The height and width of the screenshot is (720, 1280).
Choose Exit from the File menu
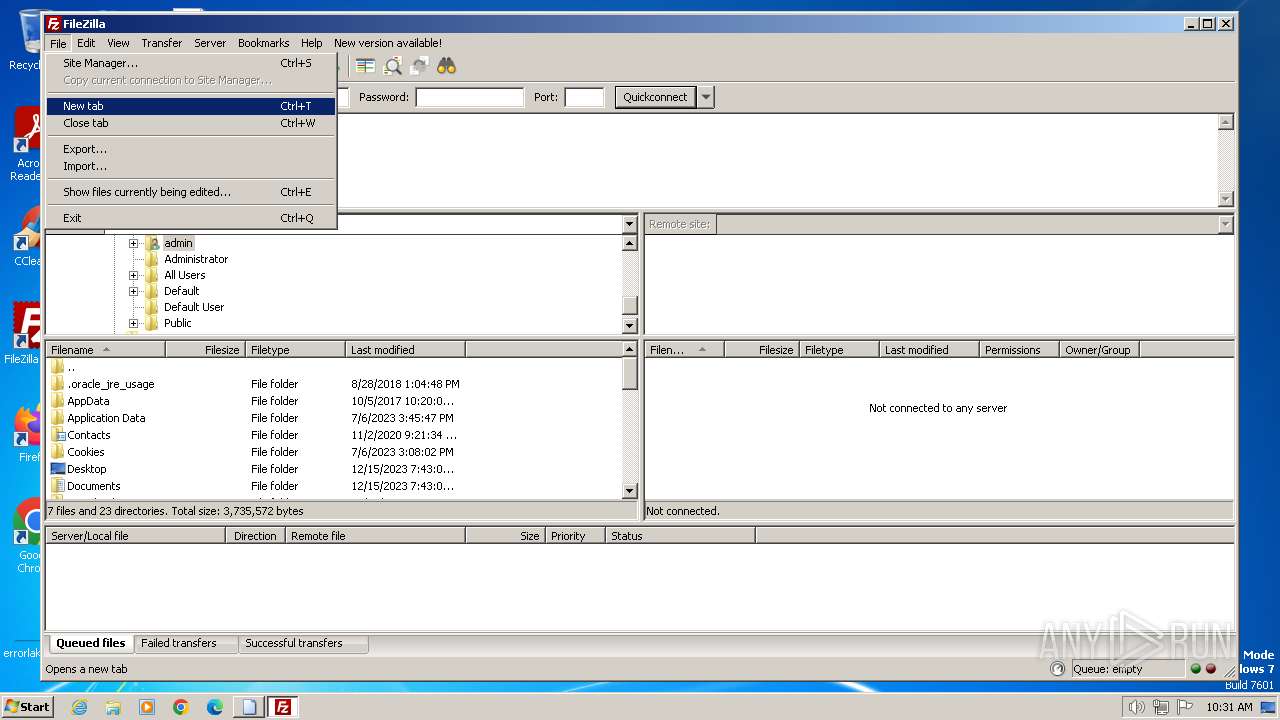191,218
